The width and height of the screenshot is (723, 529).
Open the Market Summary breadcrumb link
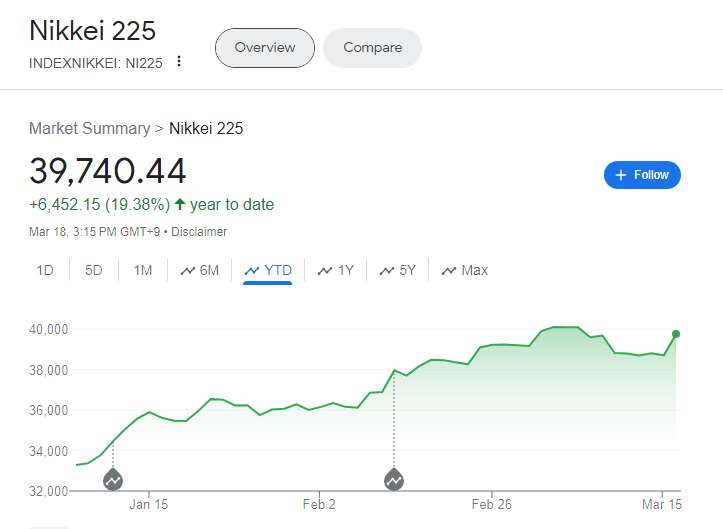[88, 128]
